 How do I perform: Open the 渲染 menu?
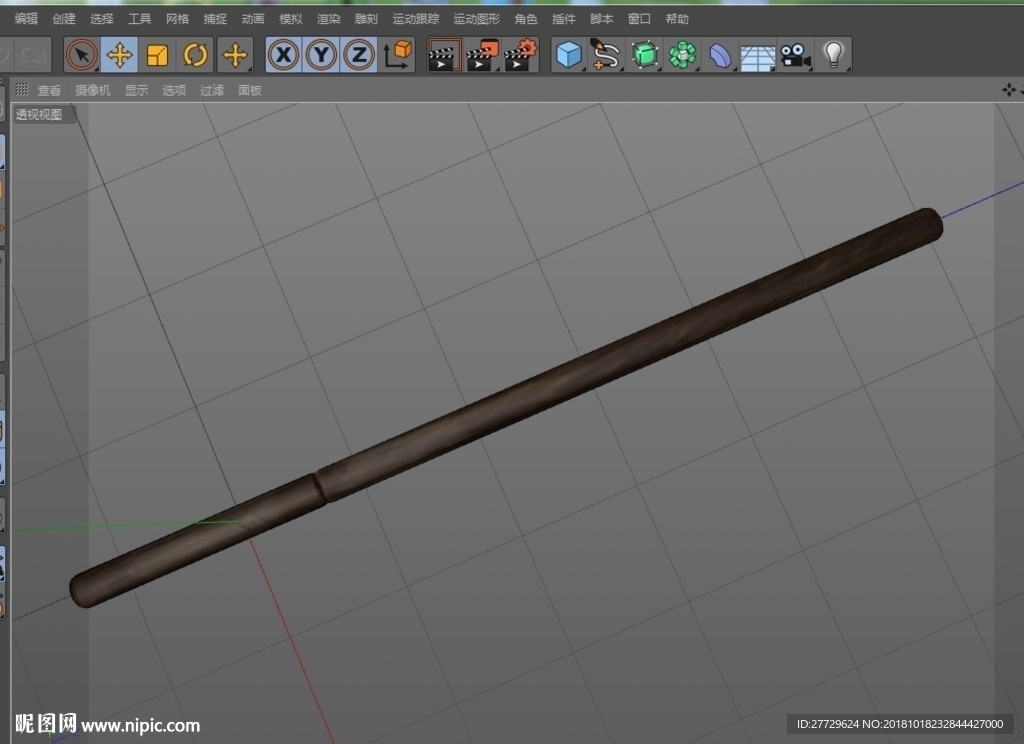(x=328, y=19)
